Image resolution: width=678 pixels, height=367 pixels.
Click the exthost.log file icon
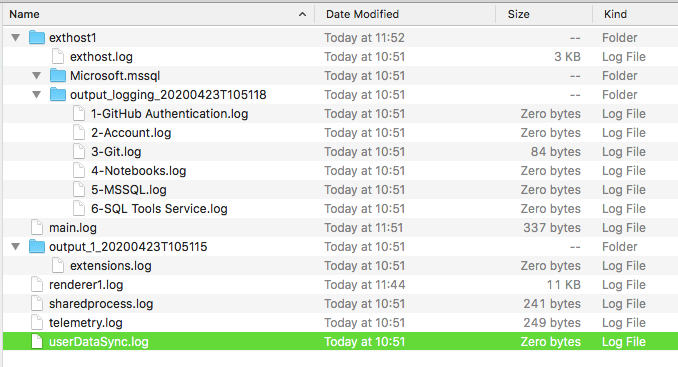pyautogui.click(x=58, y=57)
